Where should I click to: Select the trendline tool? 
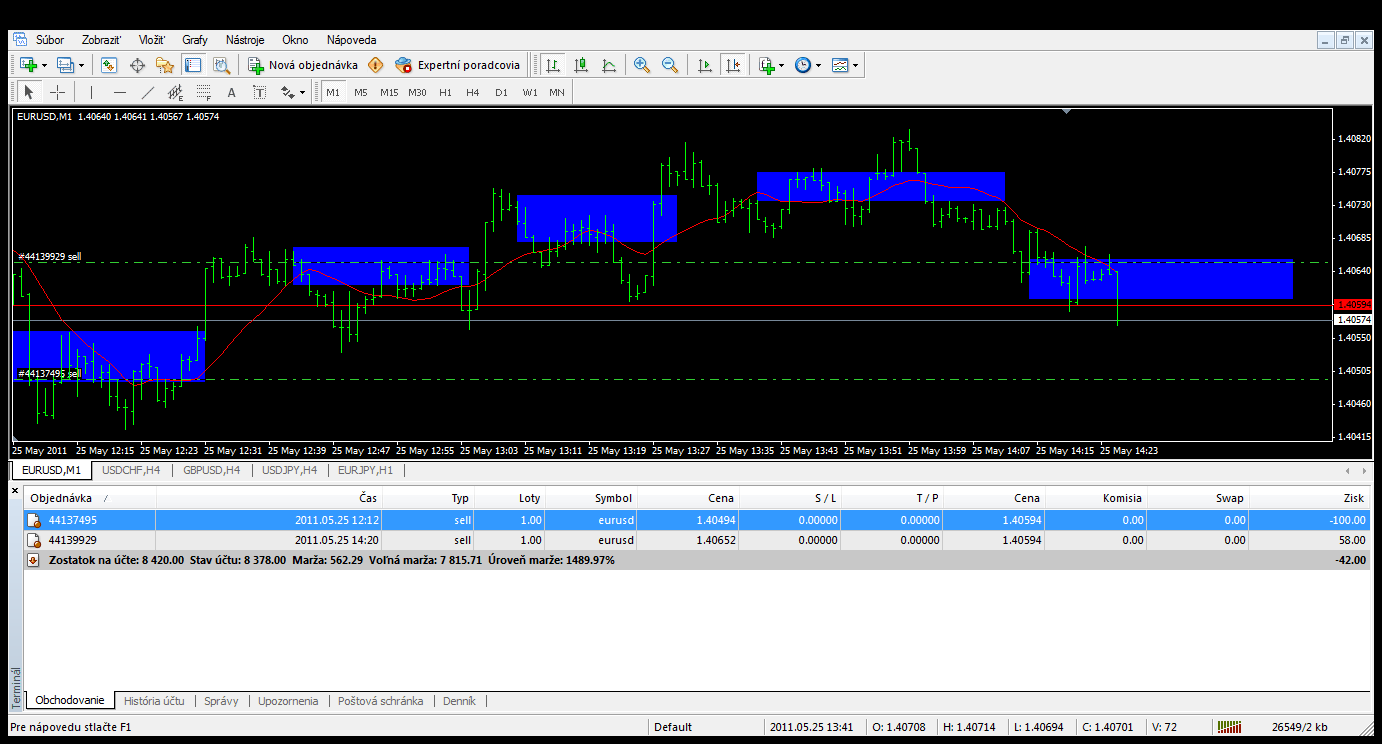(x=148, y=93)
